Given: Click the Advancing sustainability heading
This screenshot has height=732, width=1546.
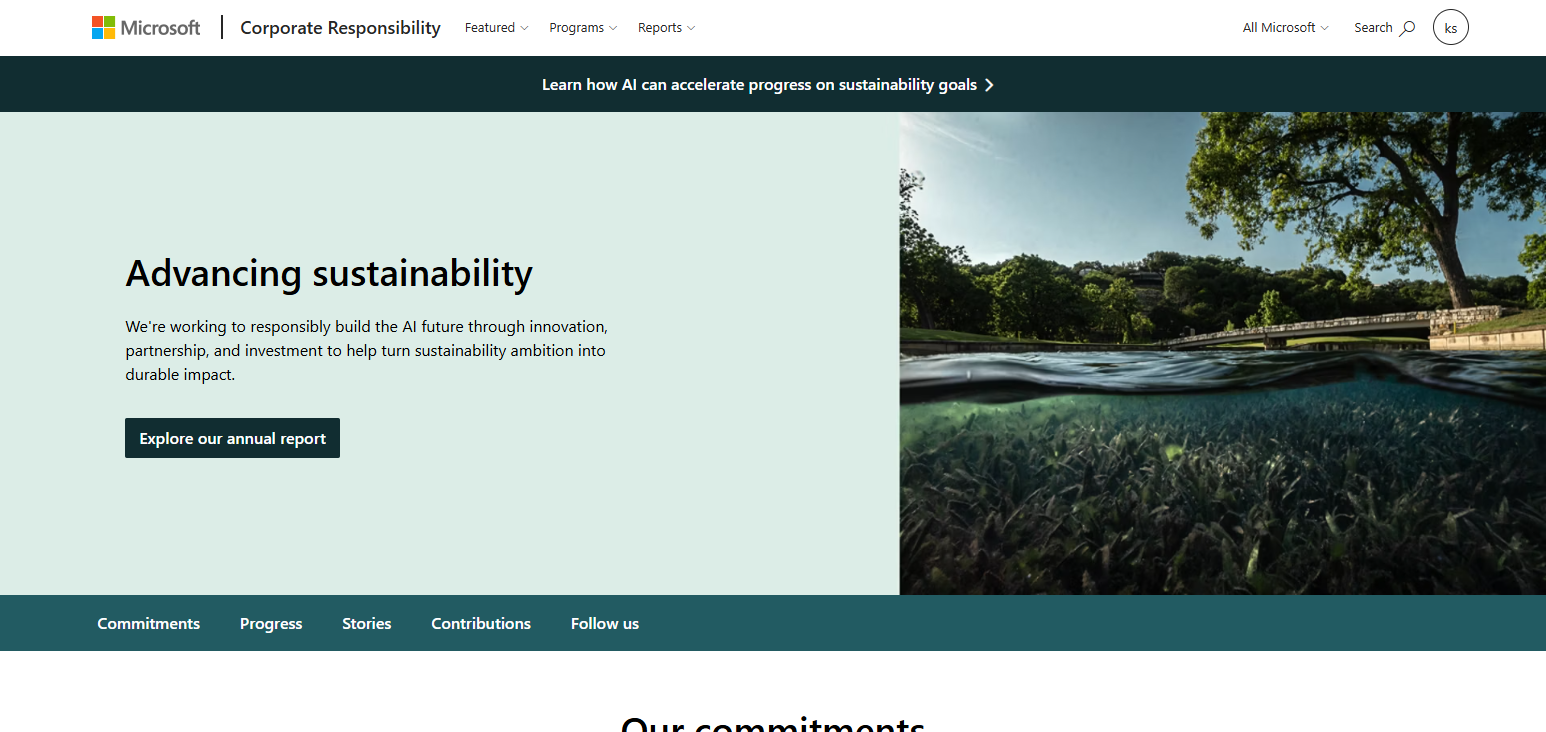Looking at the screenshot, I should pyautogui.click(x=329, y=273).
